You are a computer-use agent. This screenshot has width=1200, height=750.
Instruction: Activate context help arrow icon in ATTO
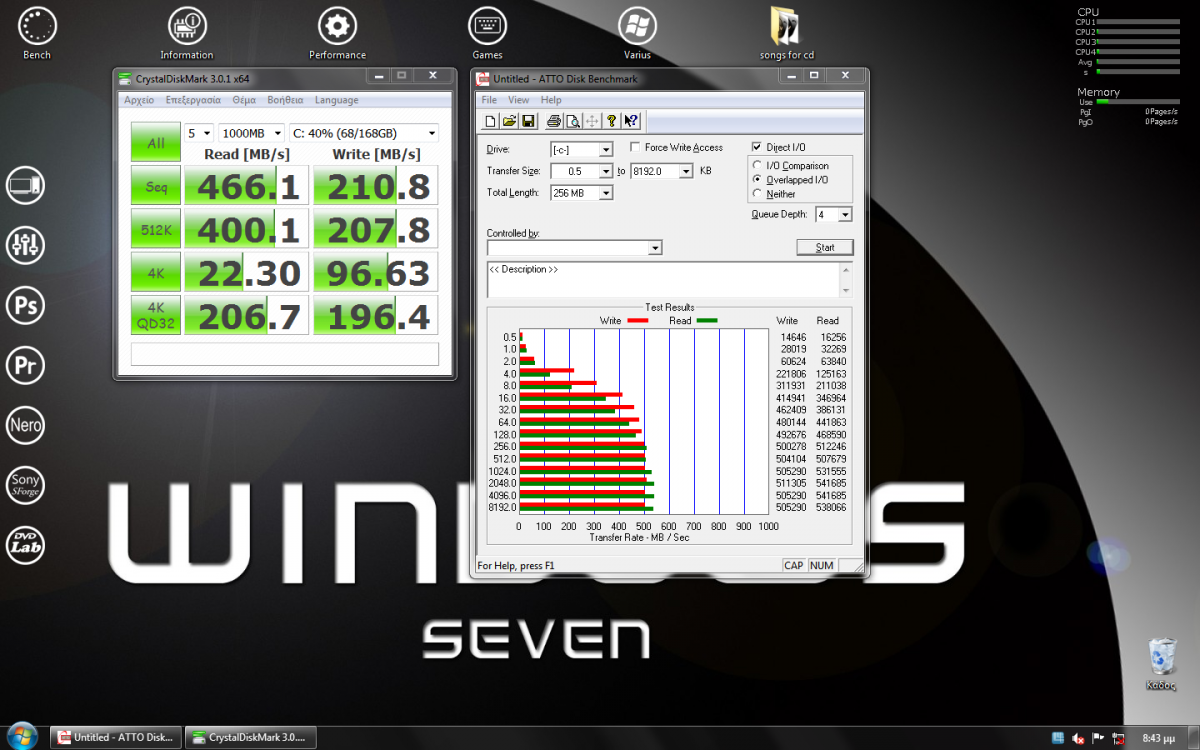[631, 121]
